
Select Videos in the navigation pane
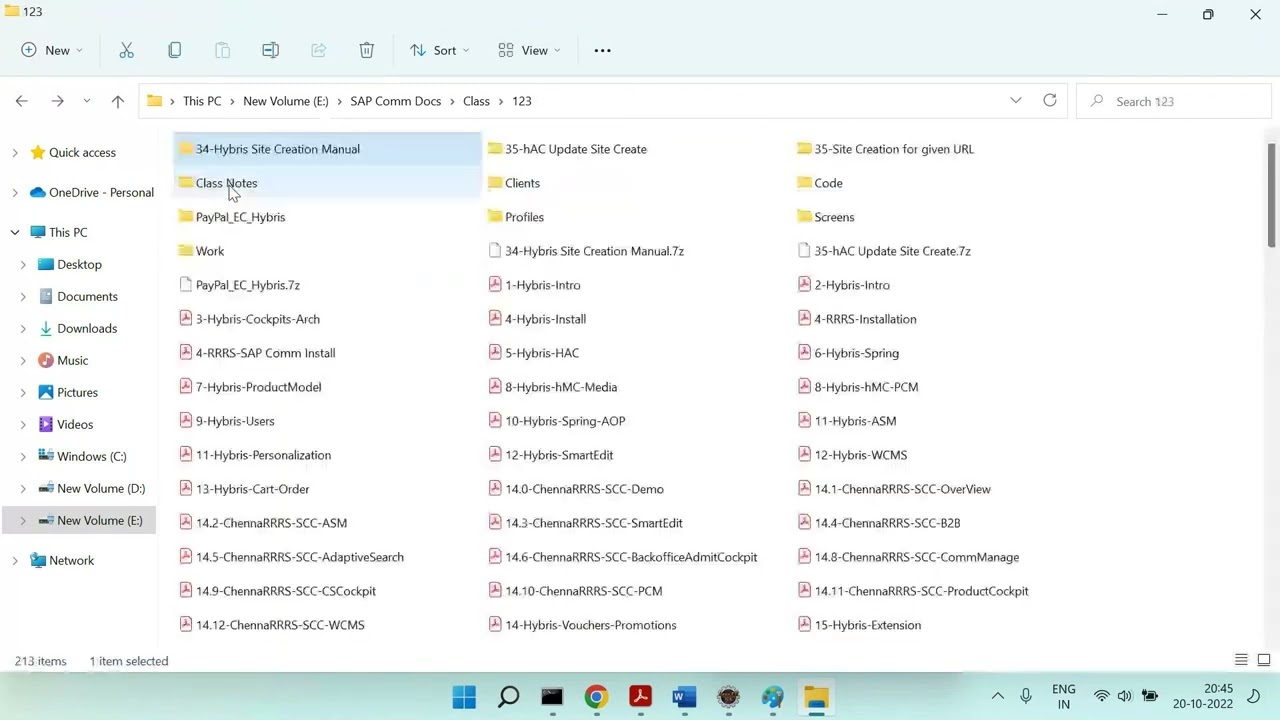point(75,424)
